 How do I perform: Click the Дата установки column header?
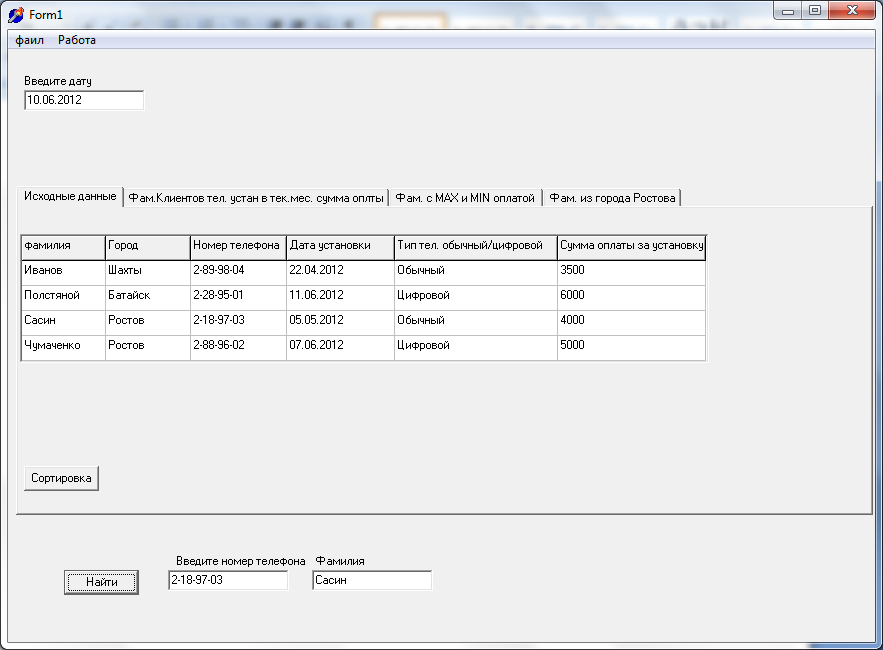coord(340,247)
